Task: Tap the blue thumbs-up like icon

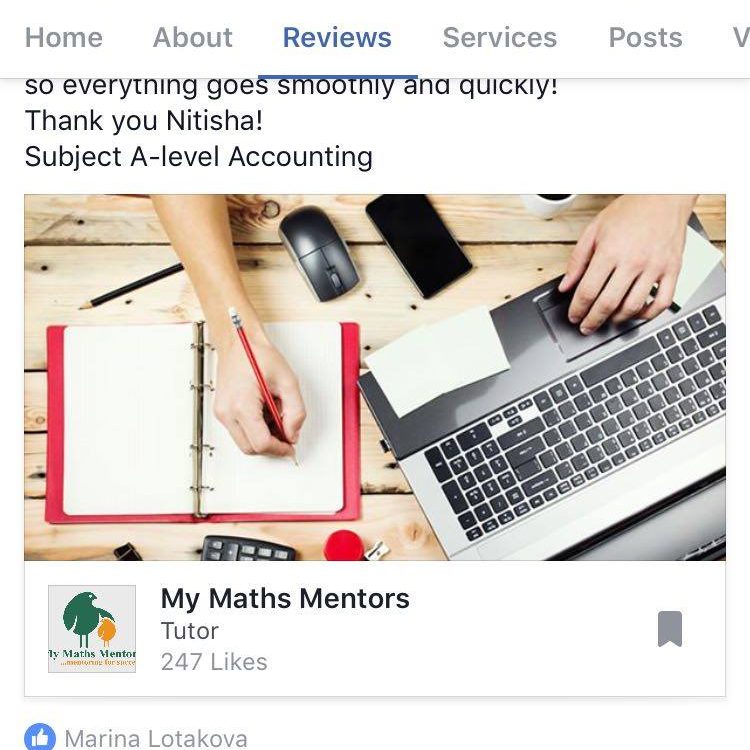Action: coord(40,737)
